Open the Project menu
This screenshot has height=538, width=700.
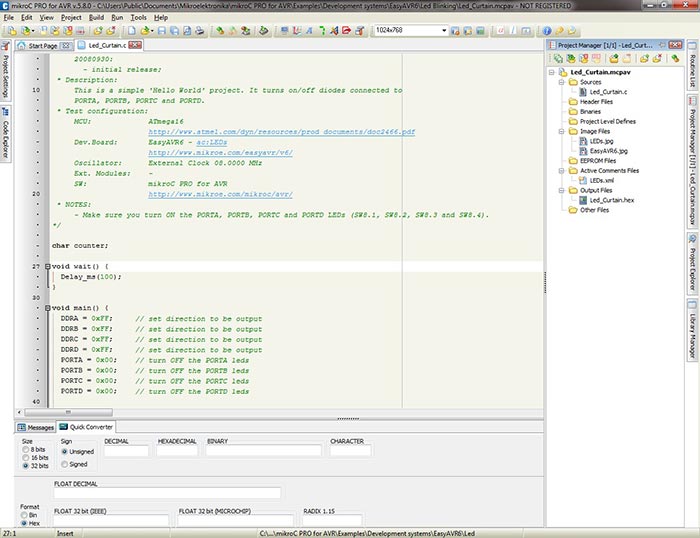(71, 17)
